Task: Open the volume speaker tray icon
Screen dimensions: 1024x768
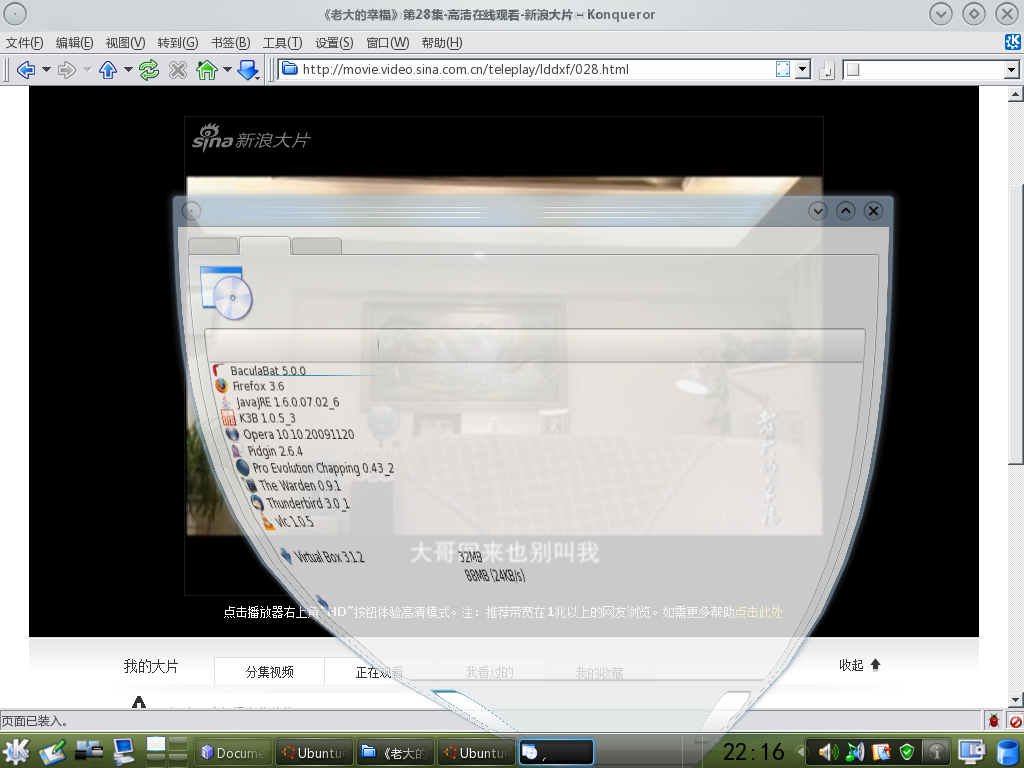Action: coord(828,752)
